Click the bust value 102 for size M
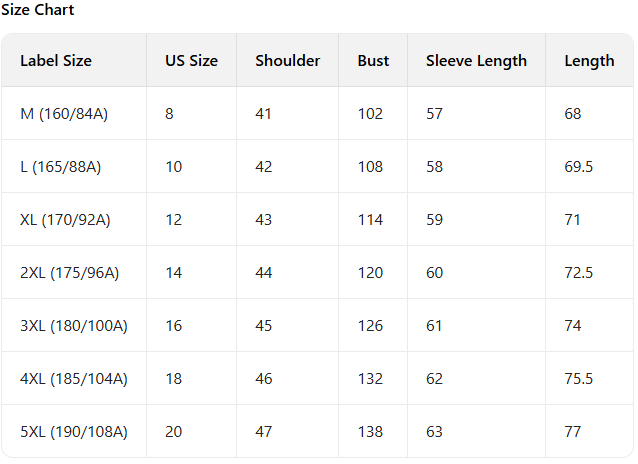 tap(370, 114)
